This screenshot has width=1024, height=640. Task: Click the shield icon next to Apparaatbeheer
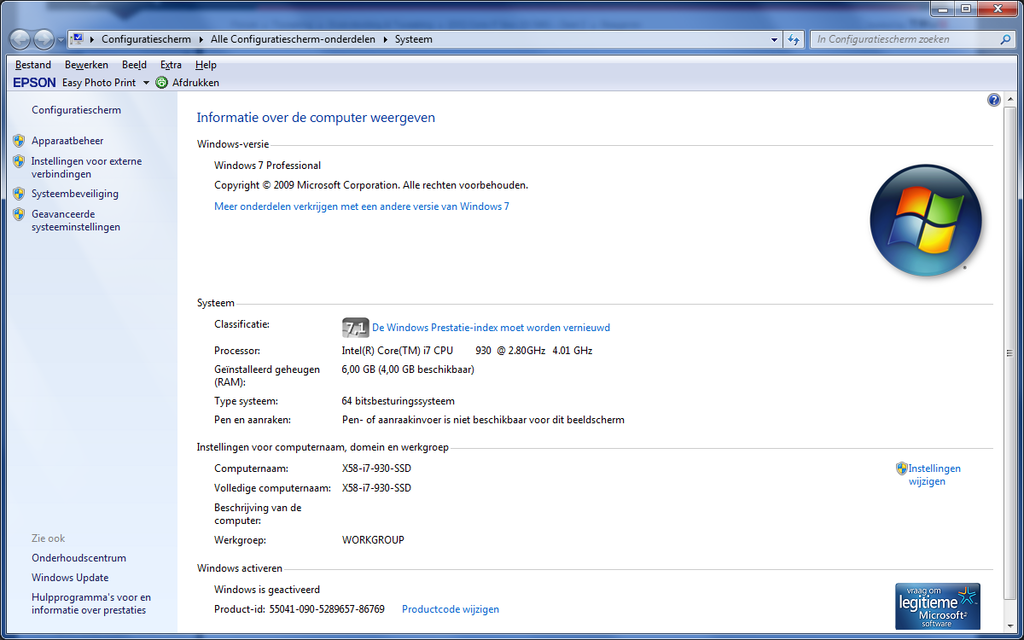[18, 140]
